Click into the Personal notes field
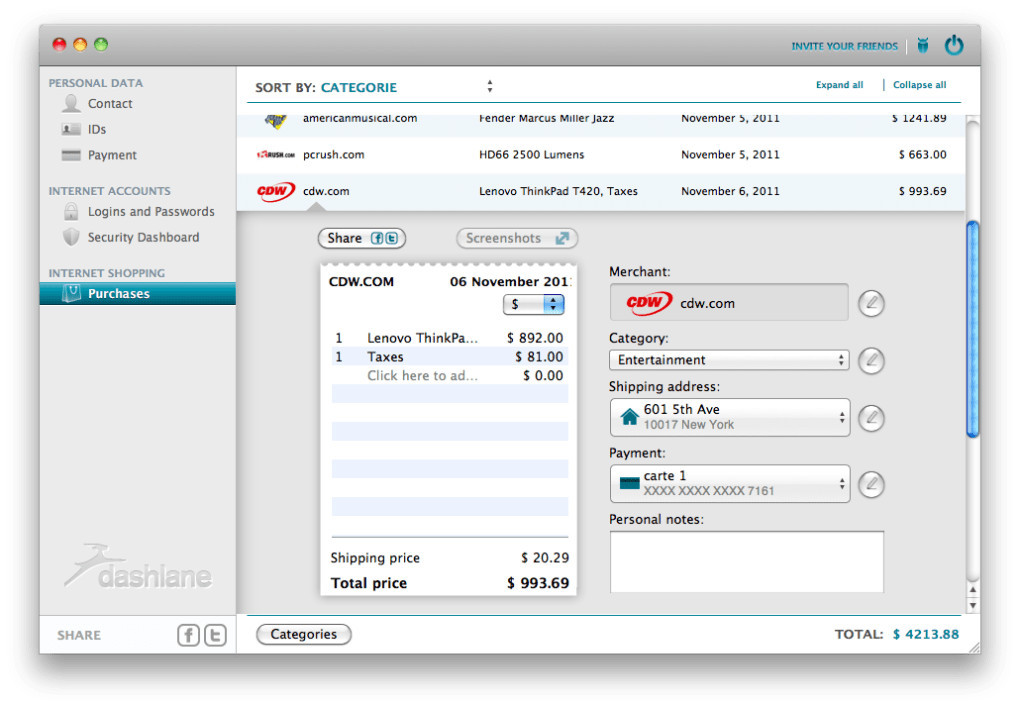1020x708 pixels. pyautogui.click(x=746, y=562)
